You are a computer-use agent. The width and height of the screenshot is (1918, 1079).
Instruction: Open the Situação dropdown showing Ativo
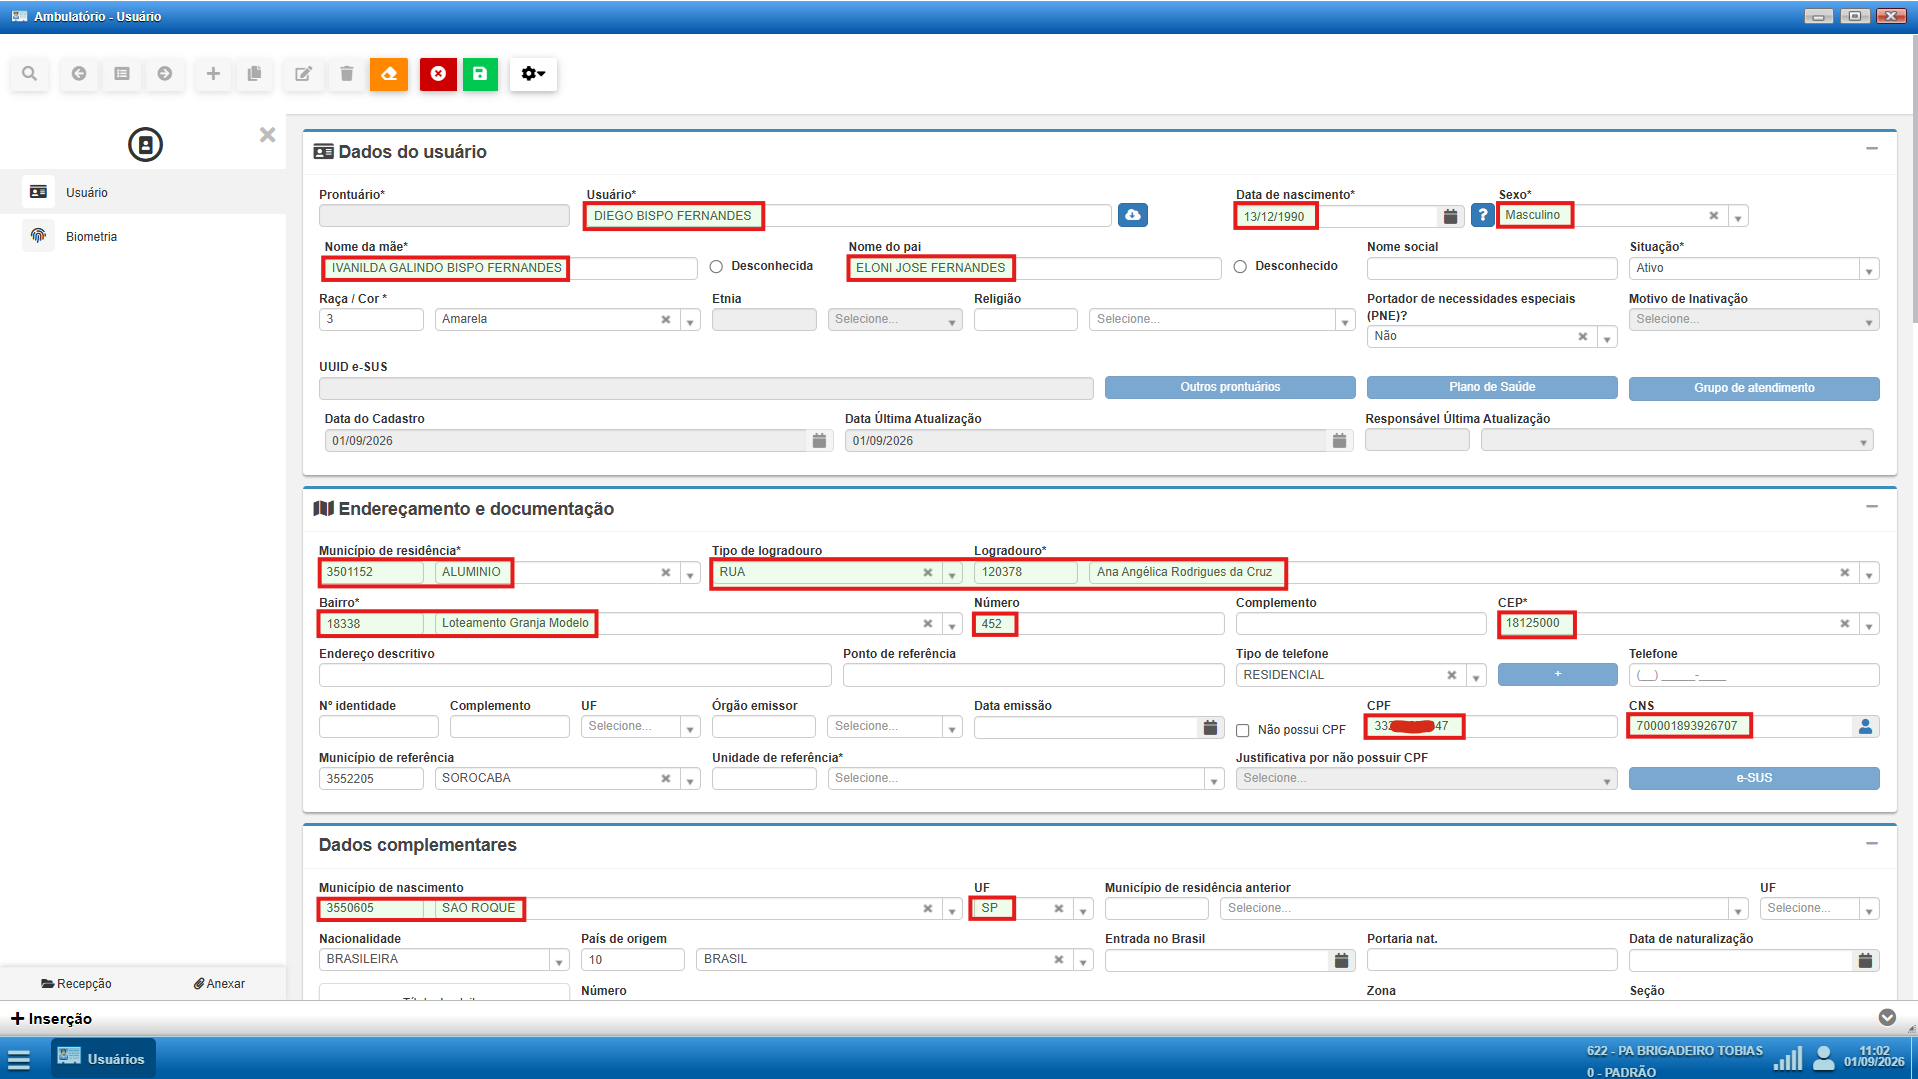[1754, 268]
